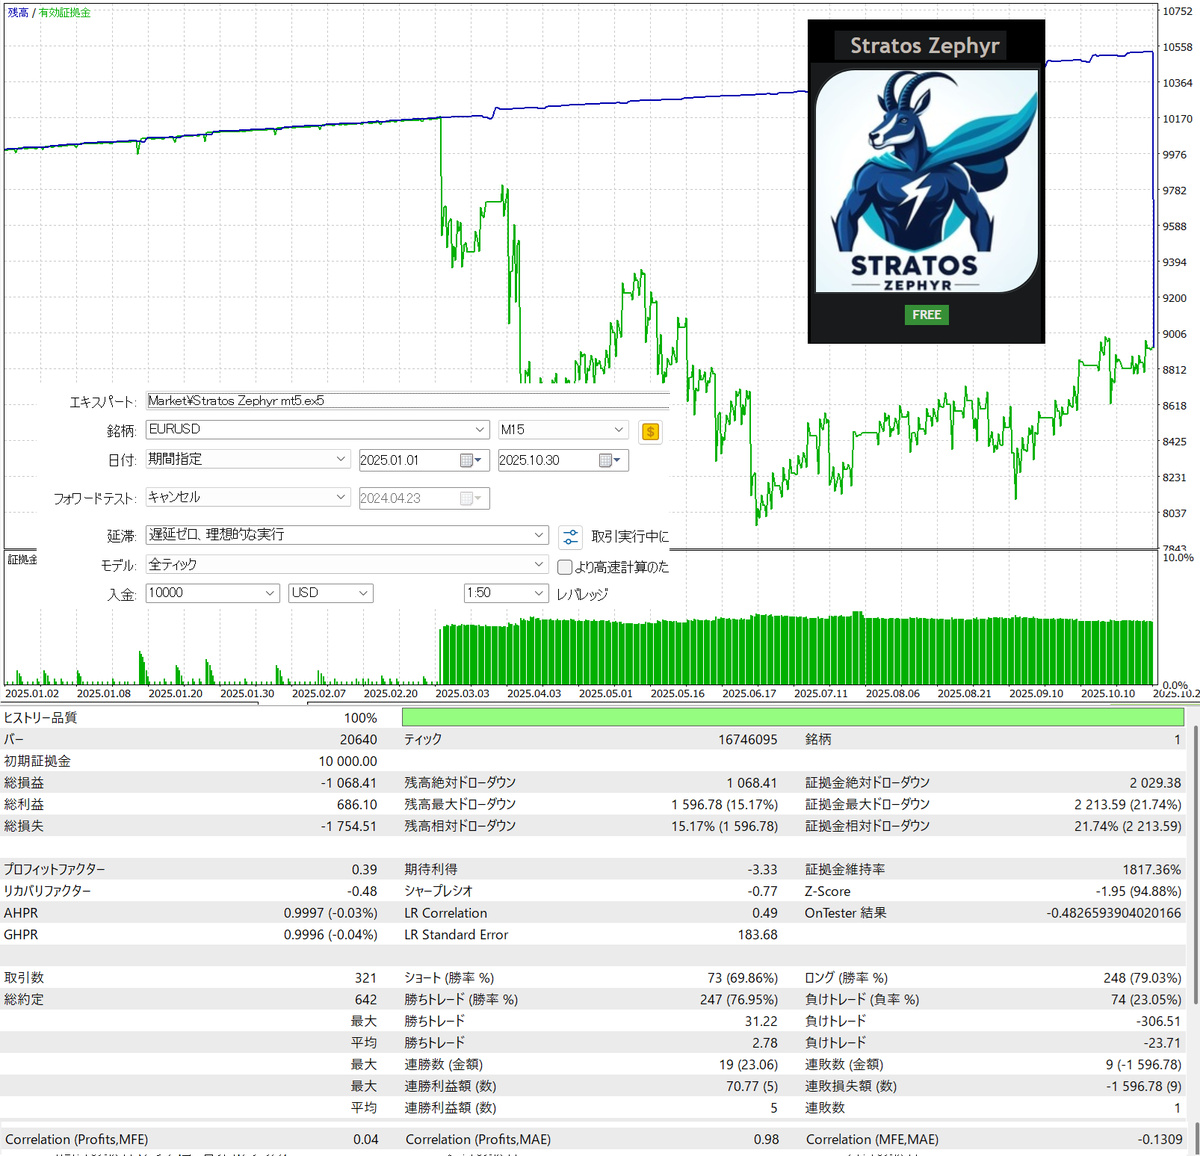The width and height of the screenshot is (1200, 1156).
Task: Expand the EURUSD symbol dropdown
Action: click(480, 429)
